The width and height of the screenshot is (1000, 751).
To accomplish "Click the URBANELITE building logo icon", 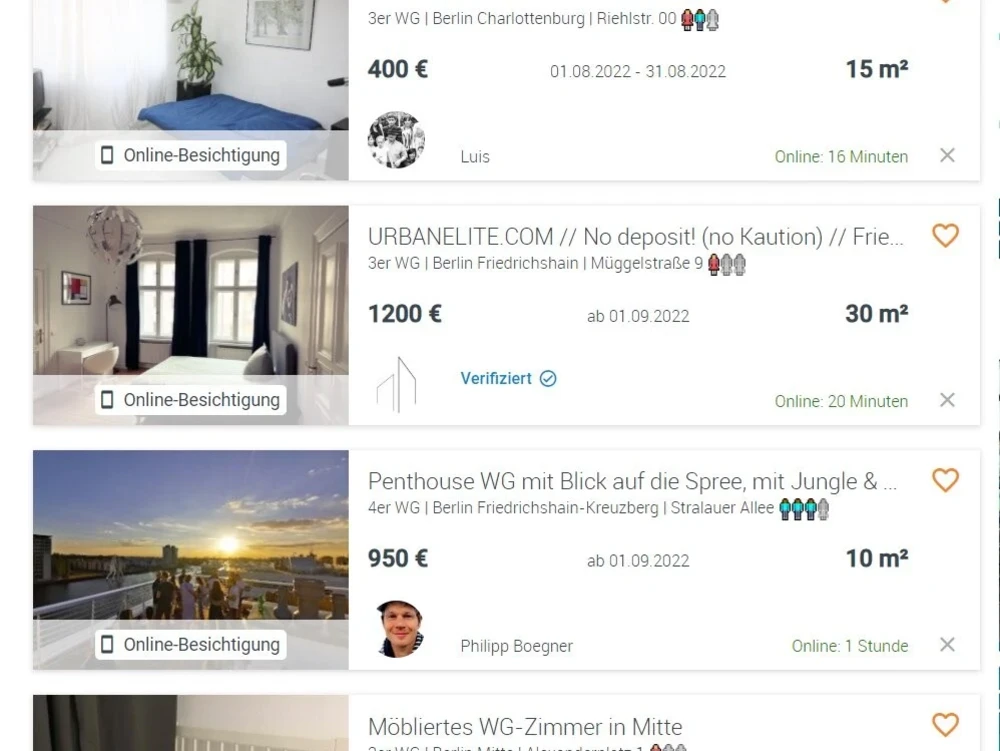I will click(396, 384).
